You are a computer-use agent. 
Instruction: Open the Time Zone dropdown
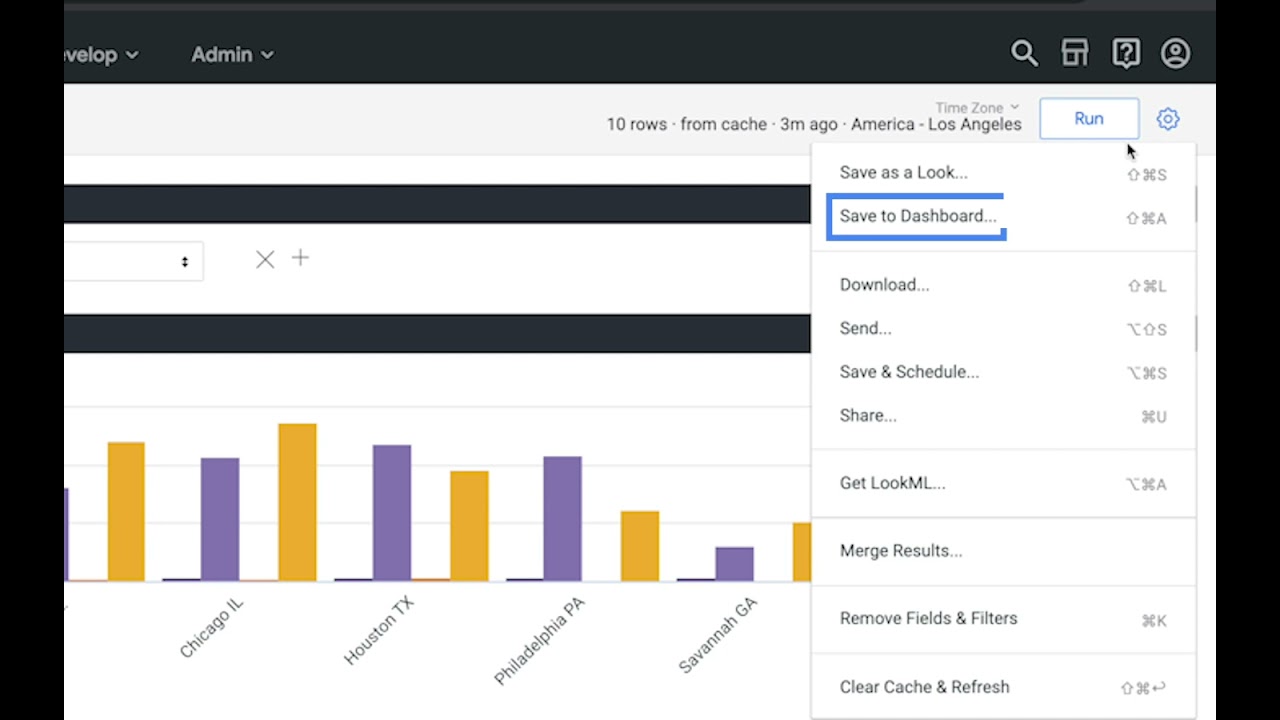pos(977,107)
